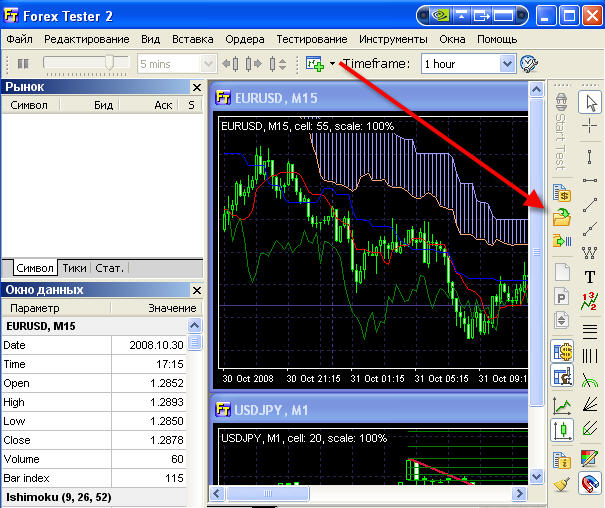Select the Fibonacci arc tool
Image resolution: width=605 pixels, height=508 pixels.
pos(590,380)
